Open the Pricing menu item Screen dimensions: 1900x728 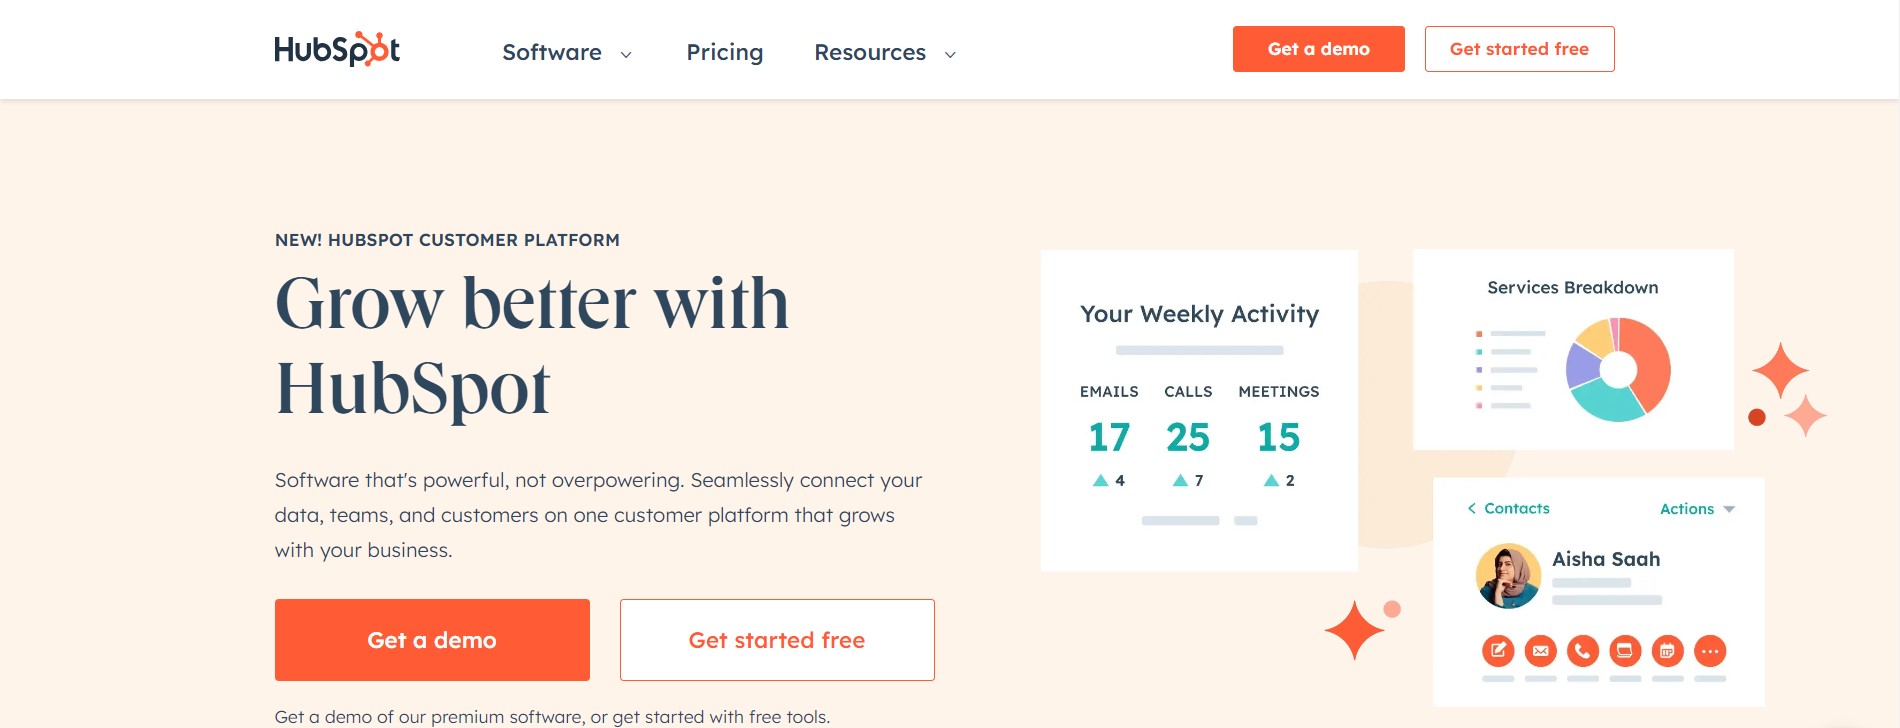[724, 52]
